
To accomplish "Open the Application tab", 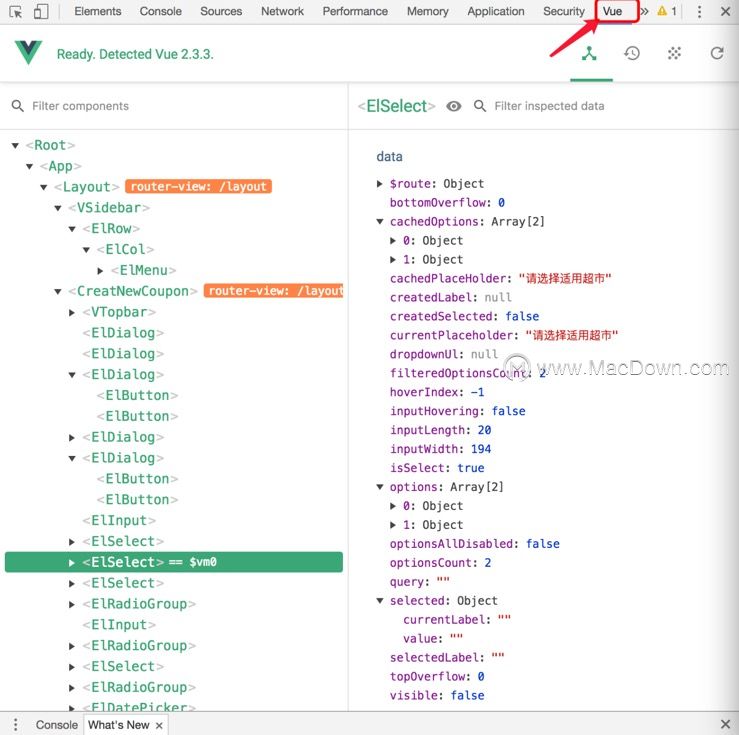I will click(x=496, y=11).
